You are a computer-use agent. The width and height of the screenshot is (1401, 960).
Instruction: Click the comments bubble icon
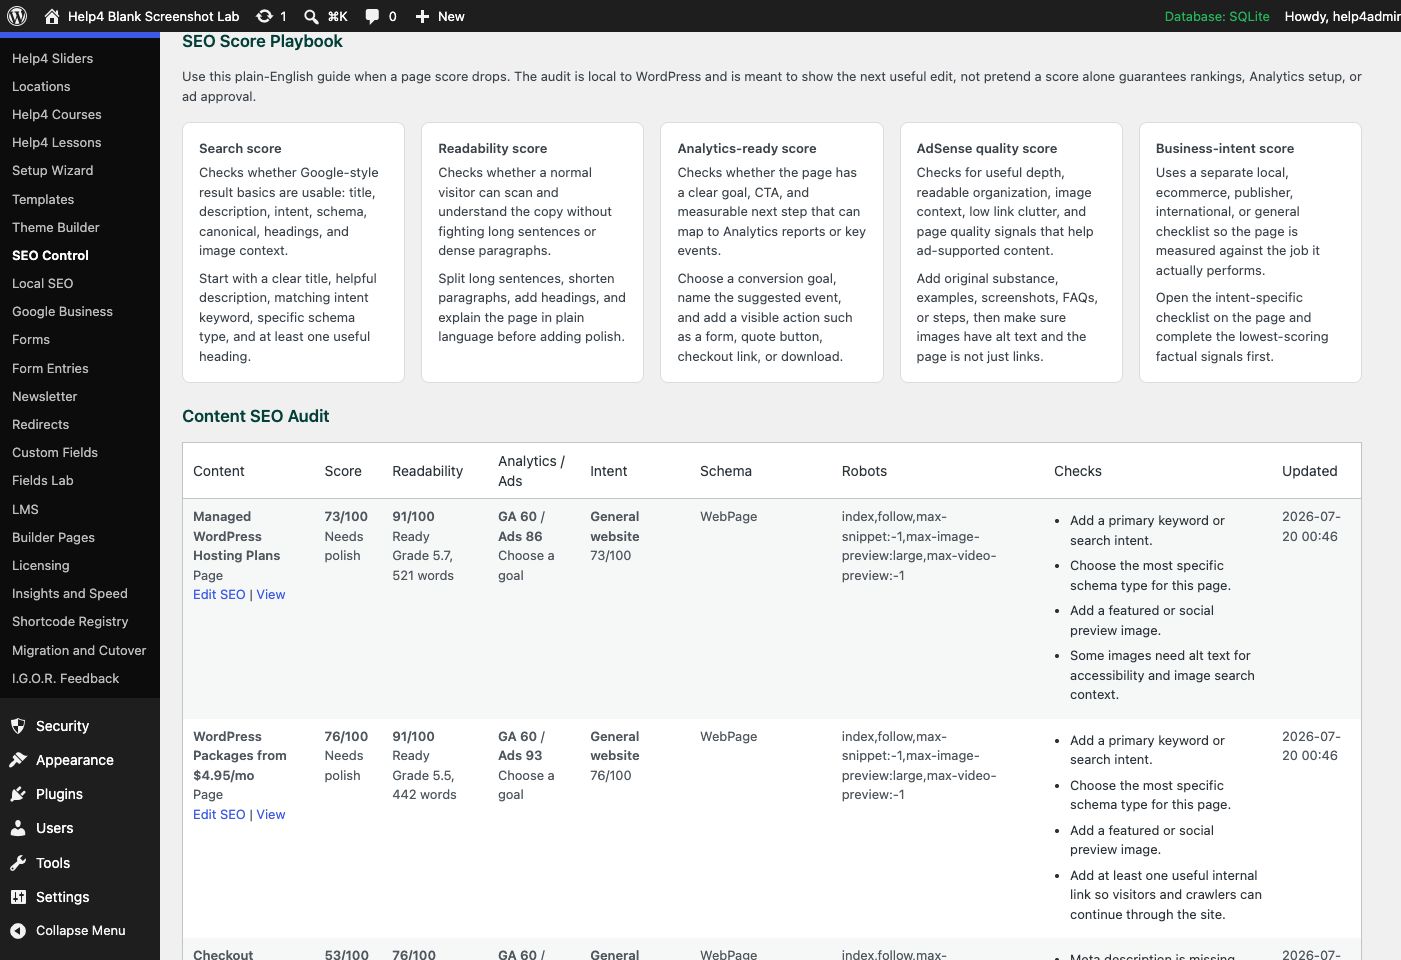coord(372,16)
